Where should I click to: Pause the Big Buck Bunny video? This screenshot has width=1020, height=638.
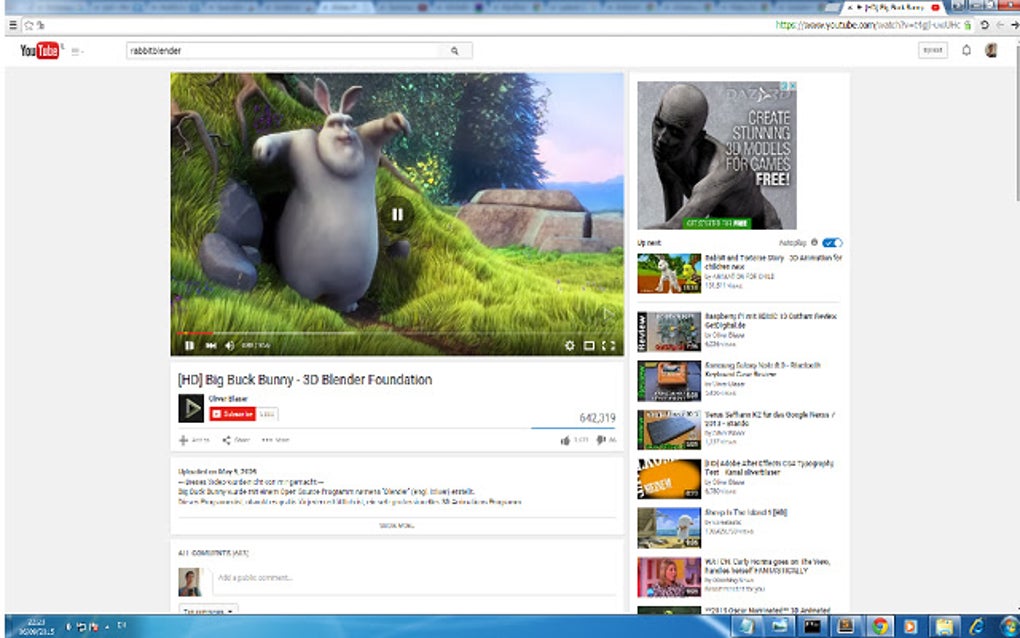pyautogui.click(x=188, y=347)
